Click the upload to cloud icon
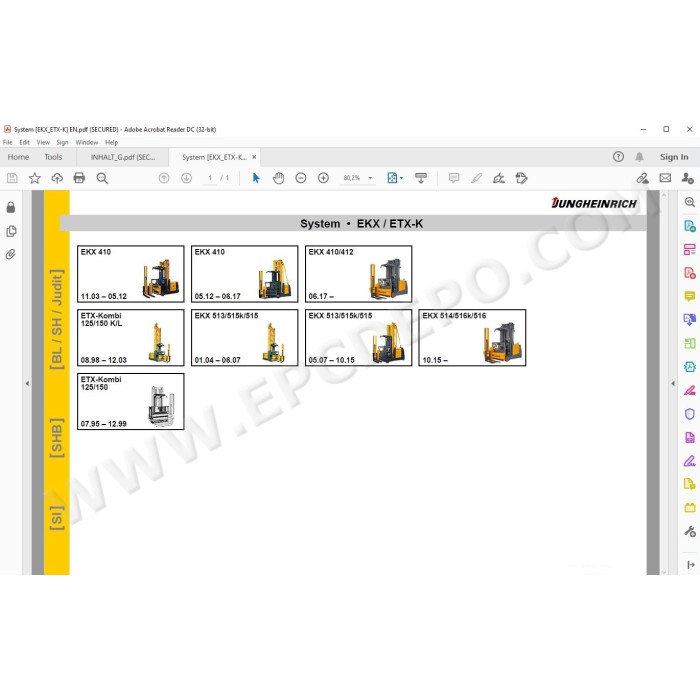The width and height of the screenshot is (700, 700). 57,178
